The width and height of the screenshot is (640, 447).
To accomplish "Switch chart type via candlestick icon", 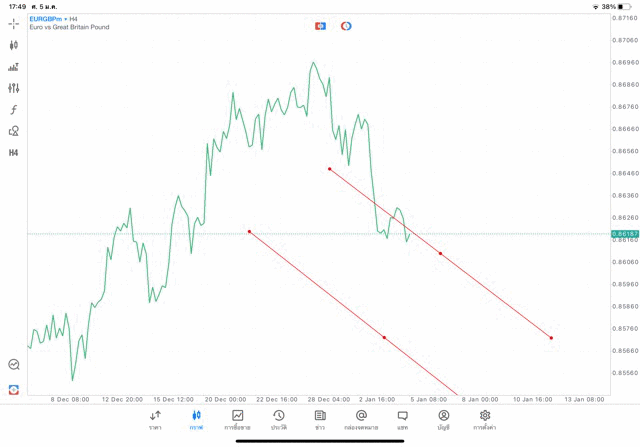I will pos(14,45).
